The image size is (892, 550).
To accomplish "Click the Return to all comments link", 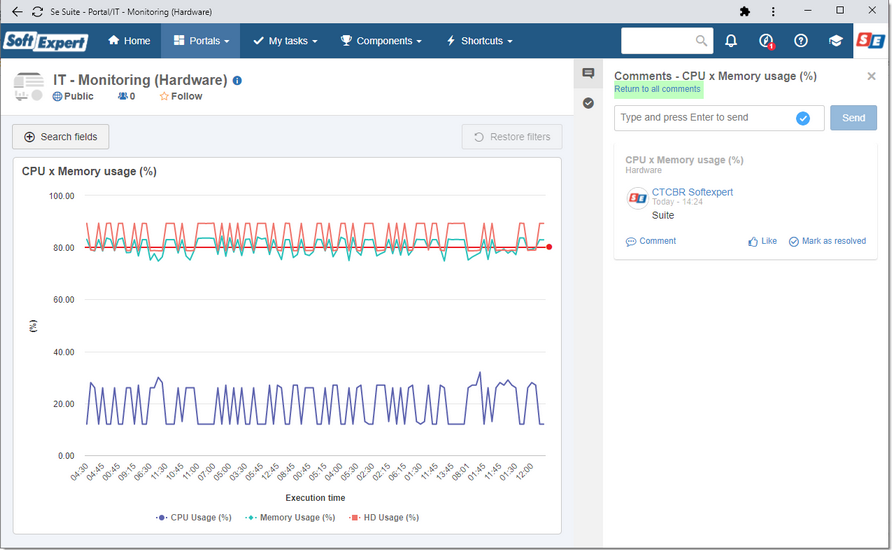I will [x=657, y=89].
